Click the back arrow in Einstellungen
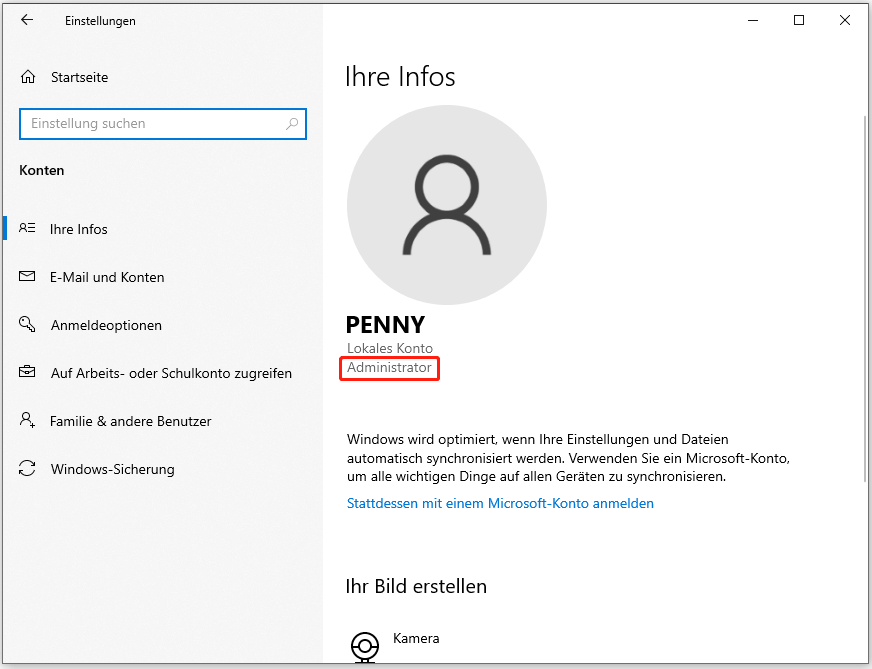The image size is (872, 669). [x=27, y=20]
